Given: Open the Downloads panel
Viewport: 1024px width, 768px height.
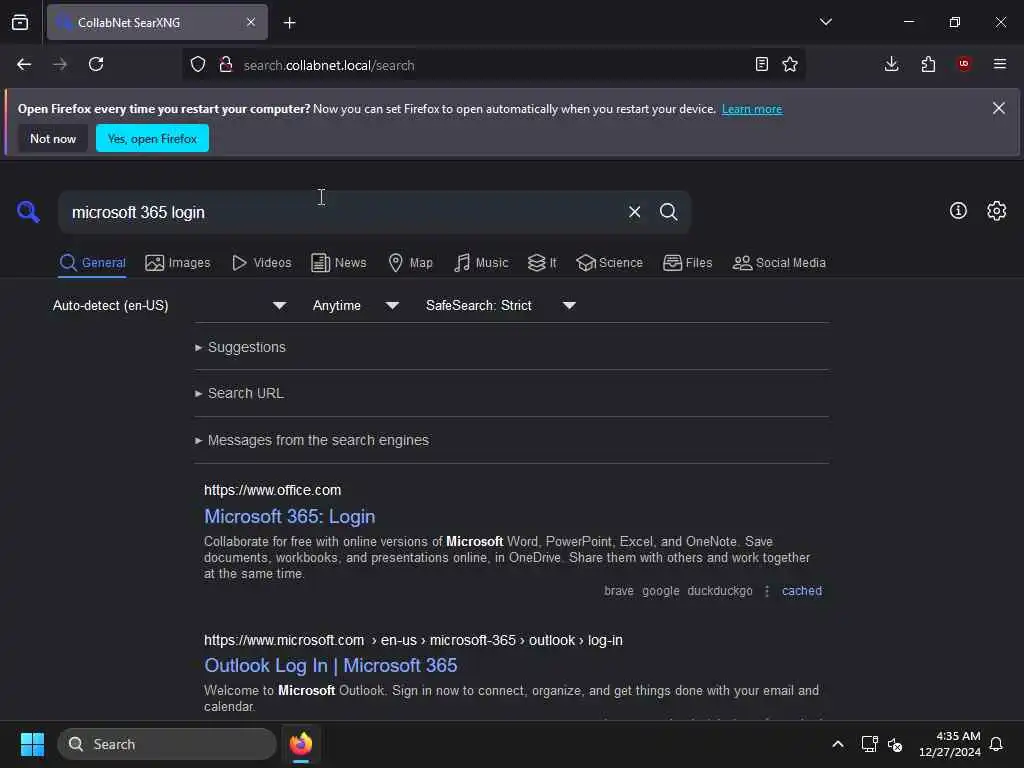Looking at the screenshot, I should point(891,64).
